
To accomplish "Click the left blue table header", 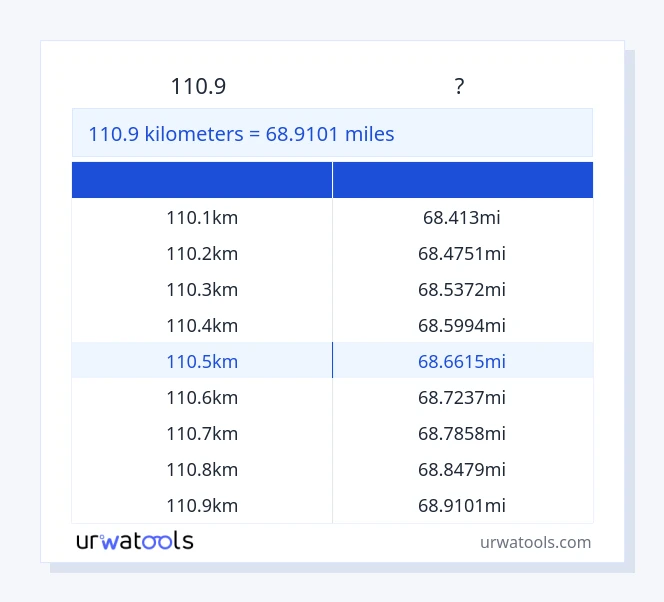I will pos(202,180).
